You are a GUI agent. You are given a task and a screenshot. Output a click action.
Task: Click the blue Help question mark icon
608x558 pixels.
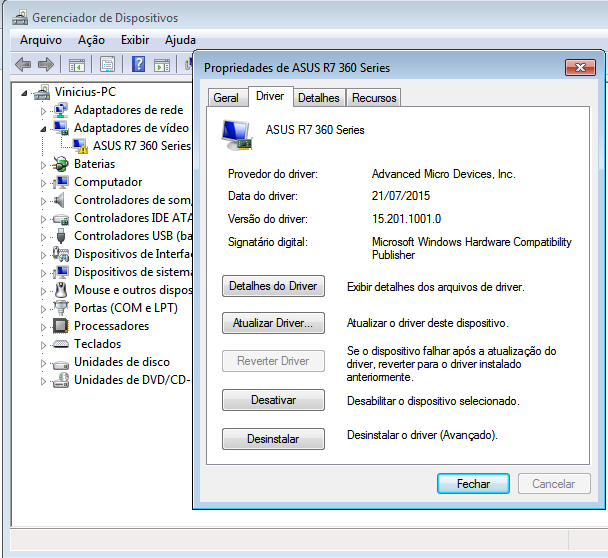click(x=138, y=64)
